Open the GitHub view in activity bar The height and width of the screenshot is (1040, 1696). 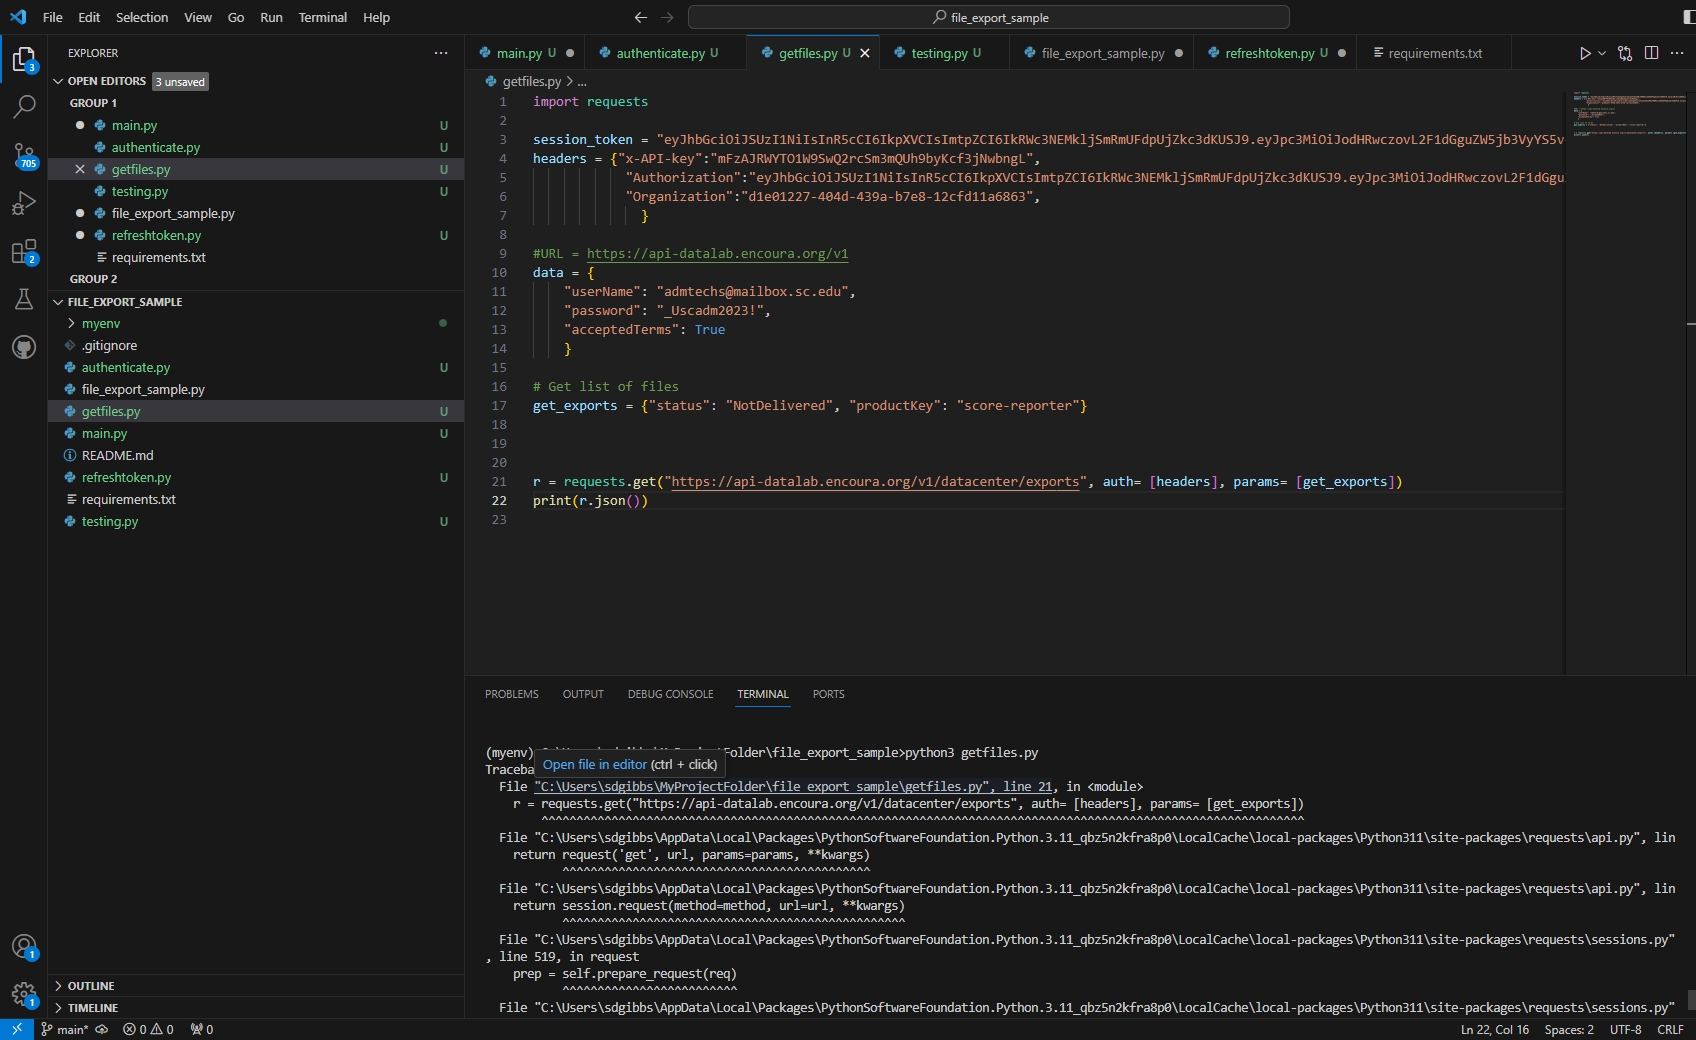pos(24,347)
